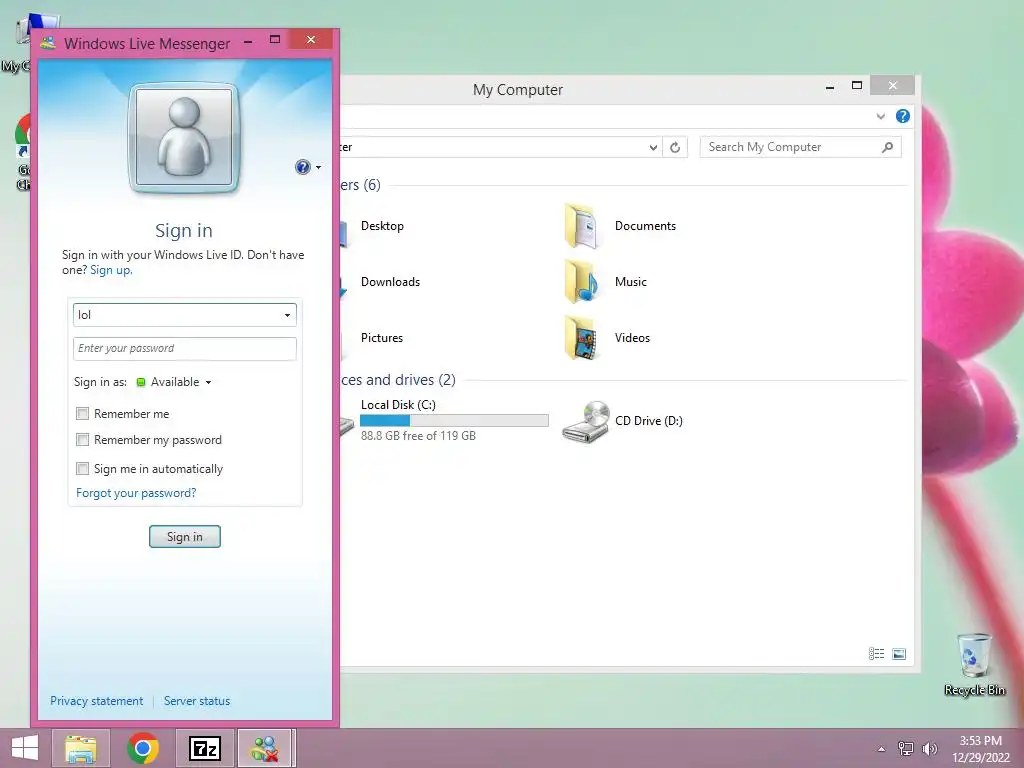Click the search magnifier icon in My Computer
This screenshot has width=1024, height=768.
[887, 148]
